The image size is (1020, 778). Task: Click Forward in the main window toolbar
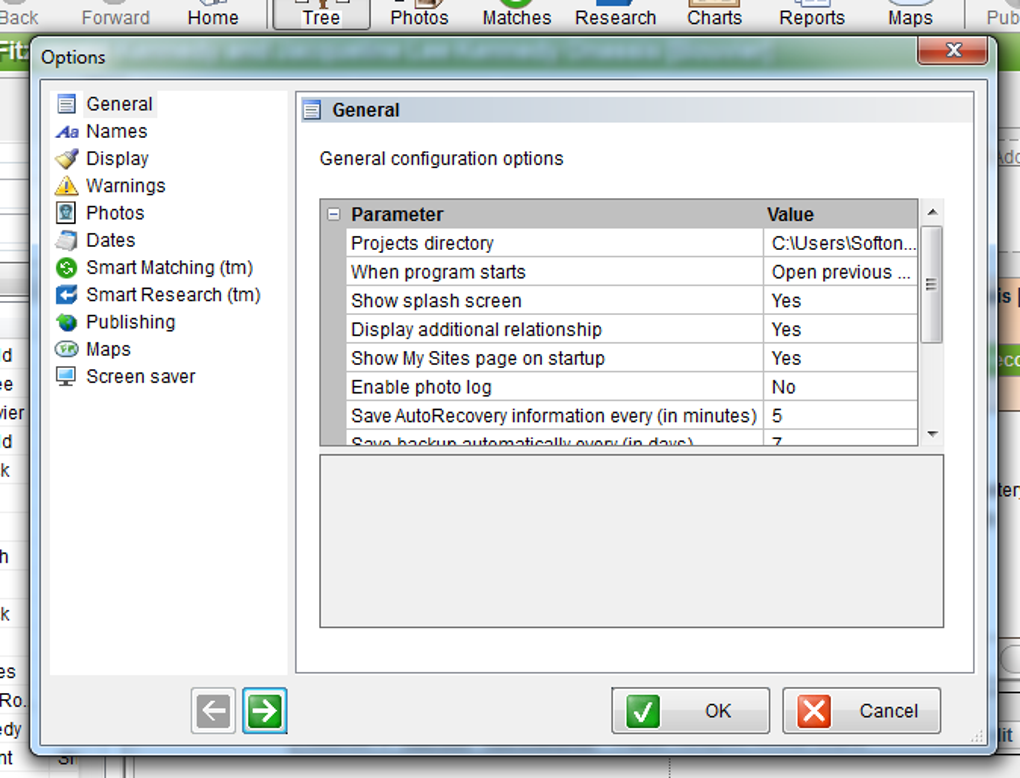(116, 16)
